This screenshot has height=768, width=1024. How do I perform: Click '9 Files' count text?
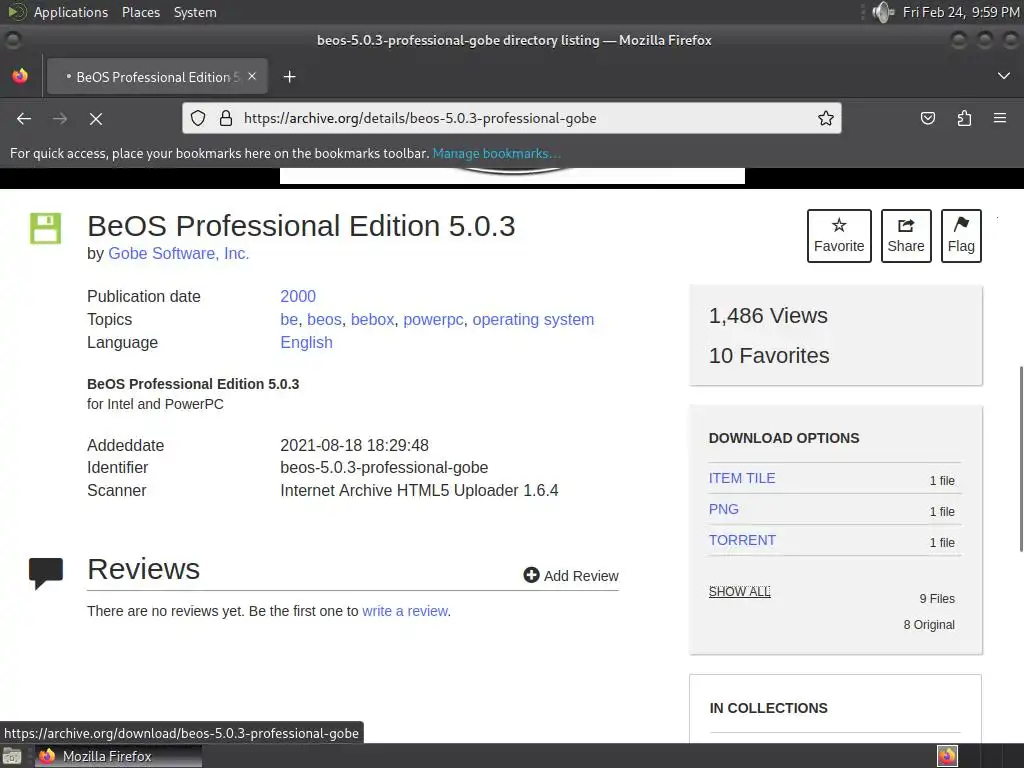click(936, 599)
